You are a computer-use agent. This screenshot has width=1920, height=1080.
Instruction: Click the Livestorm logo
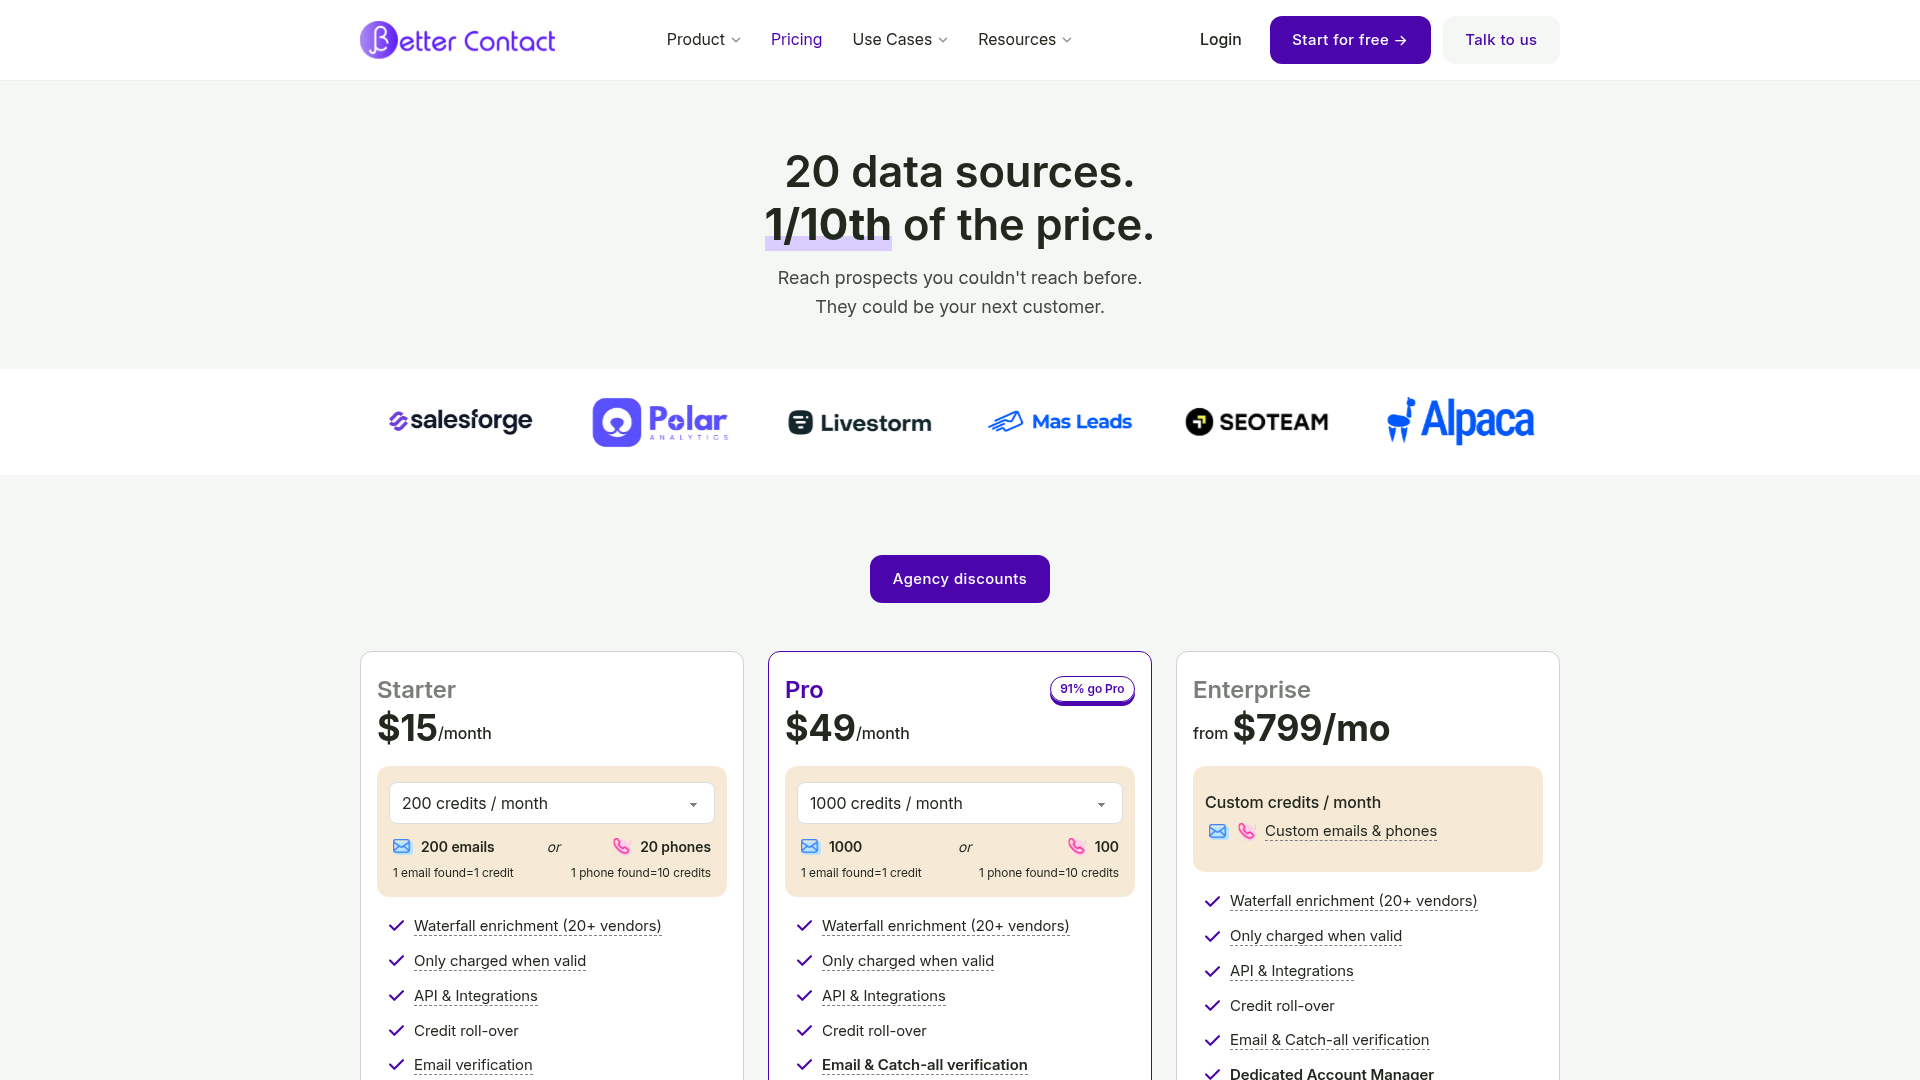859,422
